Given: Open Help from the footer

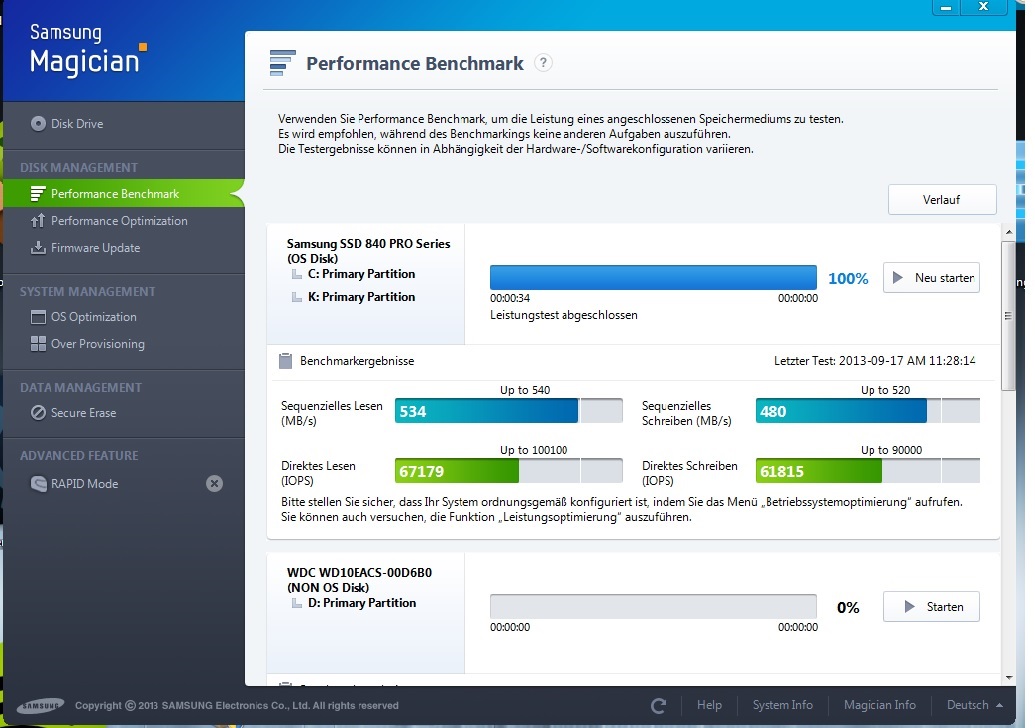Looking at the screenshot, I should click(x=709, y=705).
